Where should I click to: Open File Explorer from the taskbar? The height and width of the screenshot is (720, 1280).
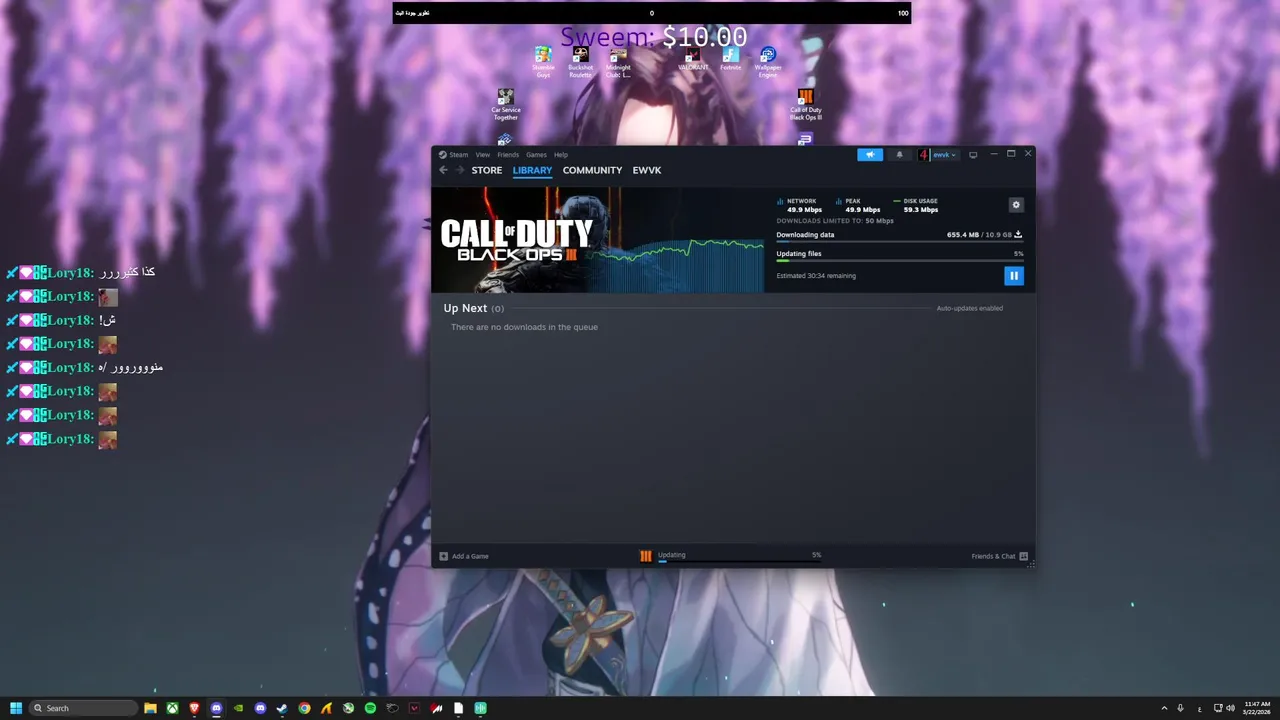click(150, 708)
